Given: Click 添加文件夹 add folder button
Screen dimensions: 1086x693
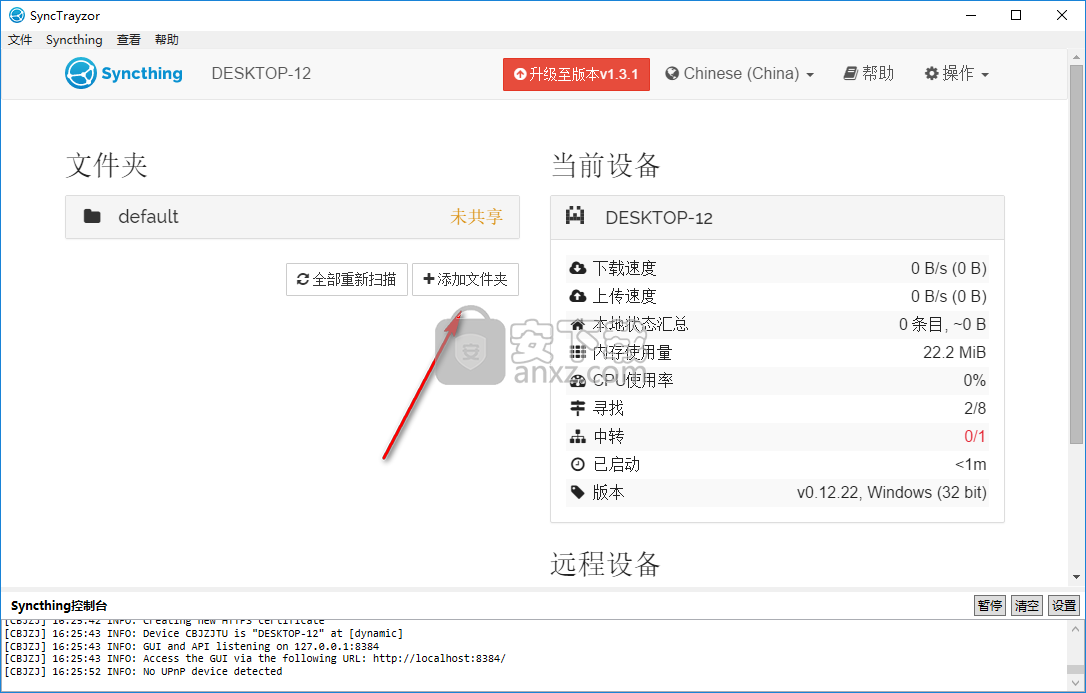Looking at the screenshot, I should tap(465, 279).
